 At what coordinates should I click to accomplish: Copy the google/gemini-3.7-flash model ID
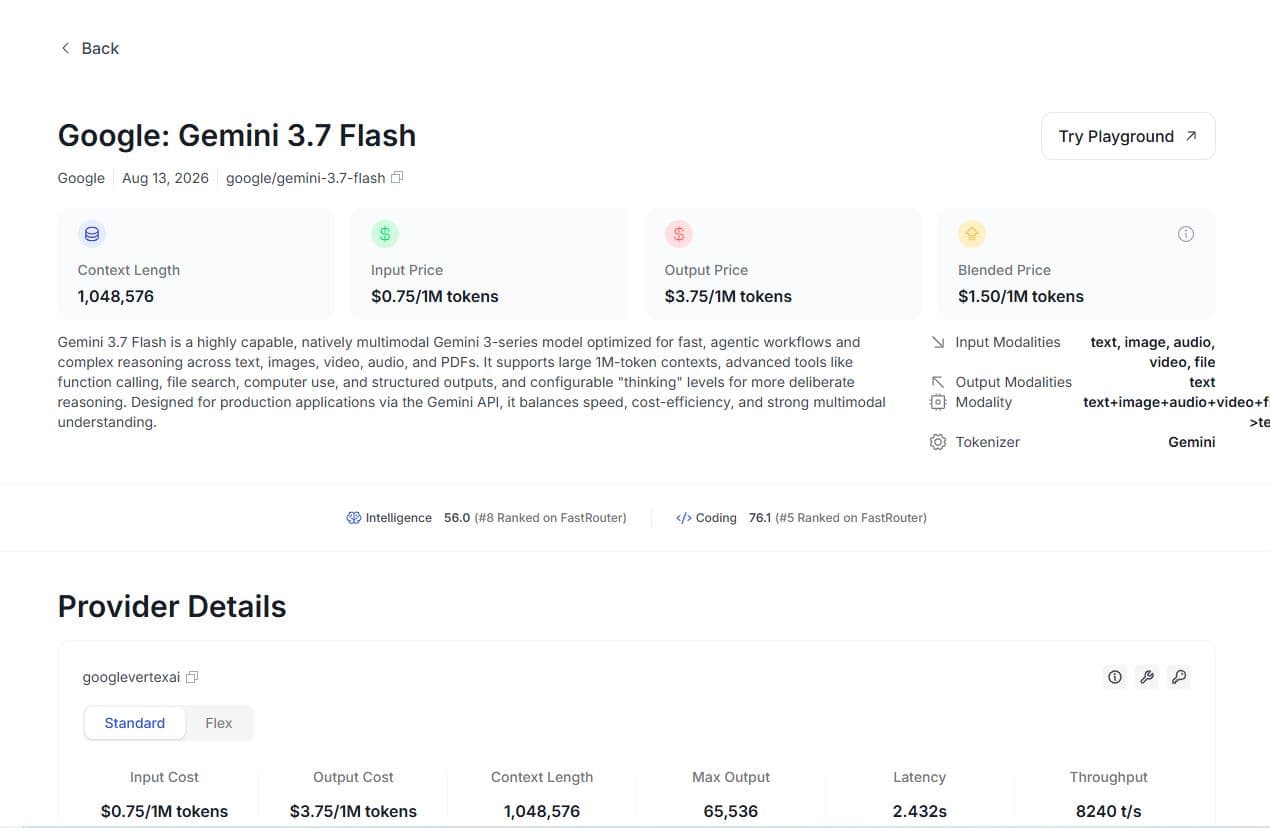(397, 178)
